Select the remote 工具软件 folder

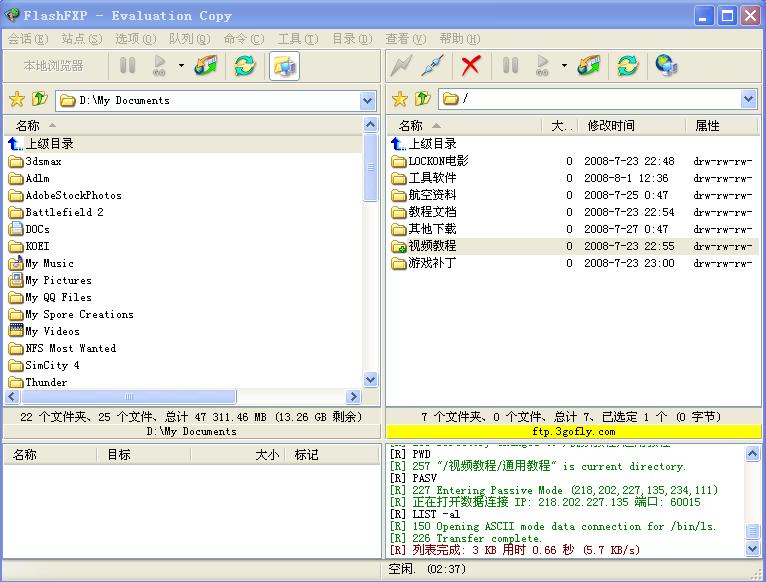click(x=424, y=178)
